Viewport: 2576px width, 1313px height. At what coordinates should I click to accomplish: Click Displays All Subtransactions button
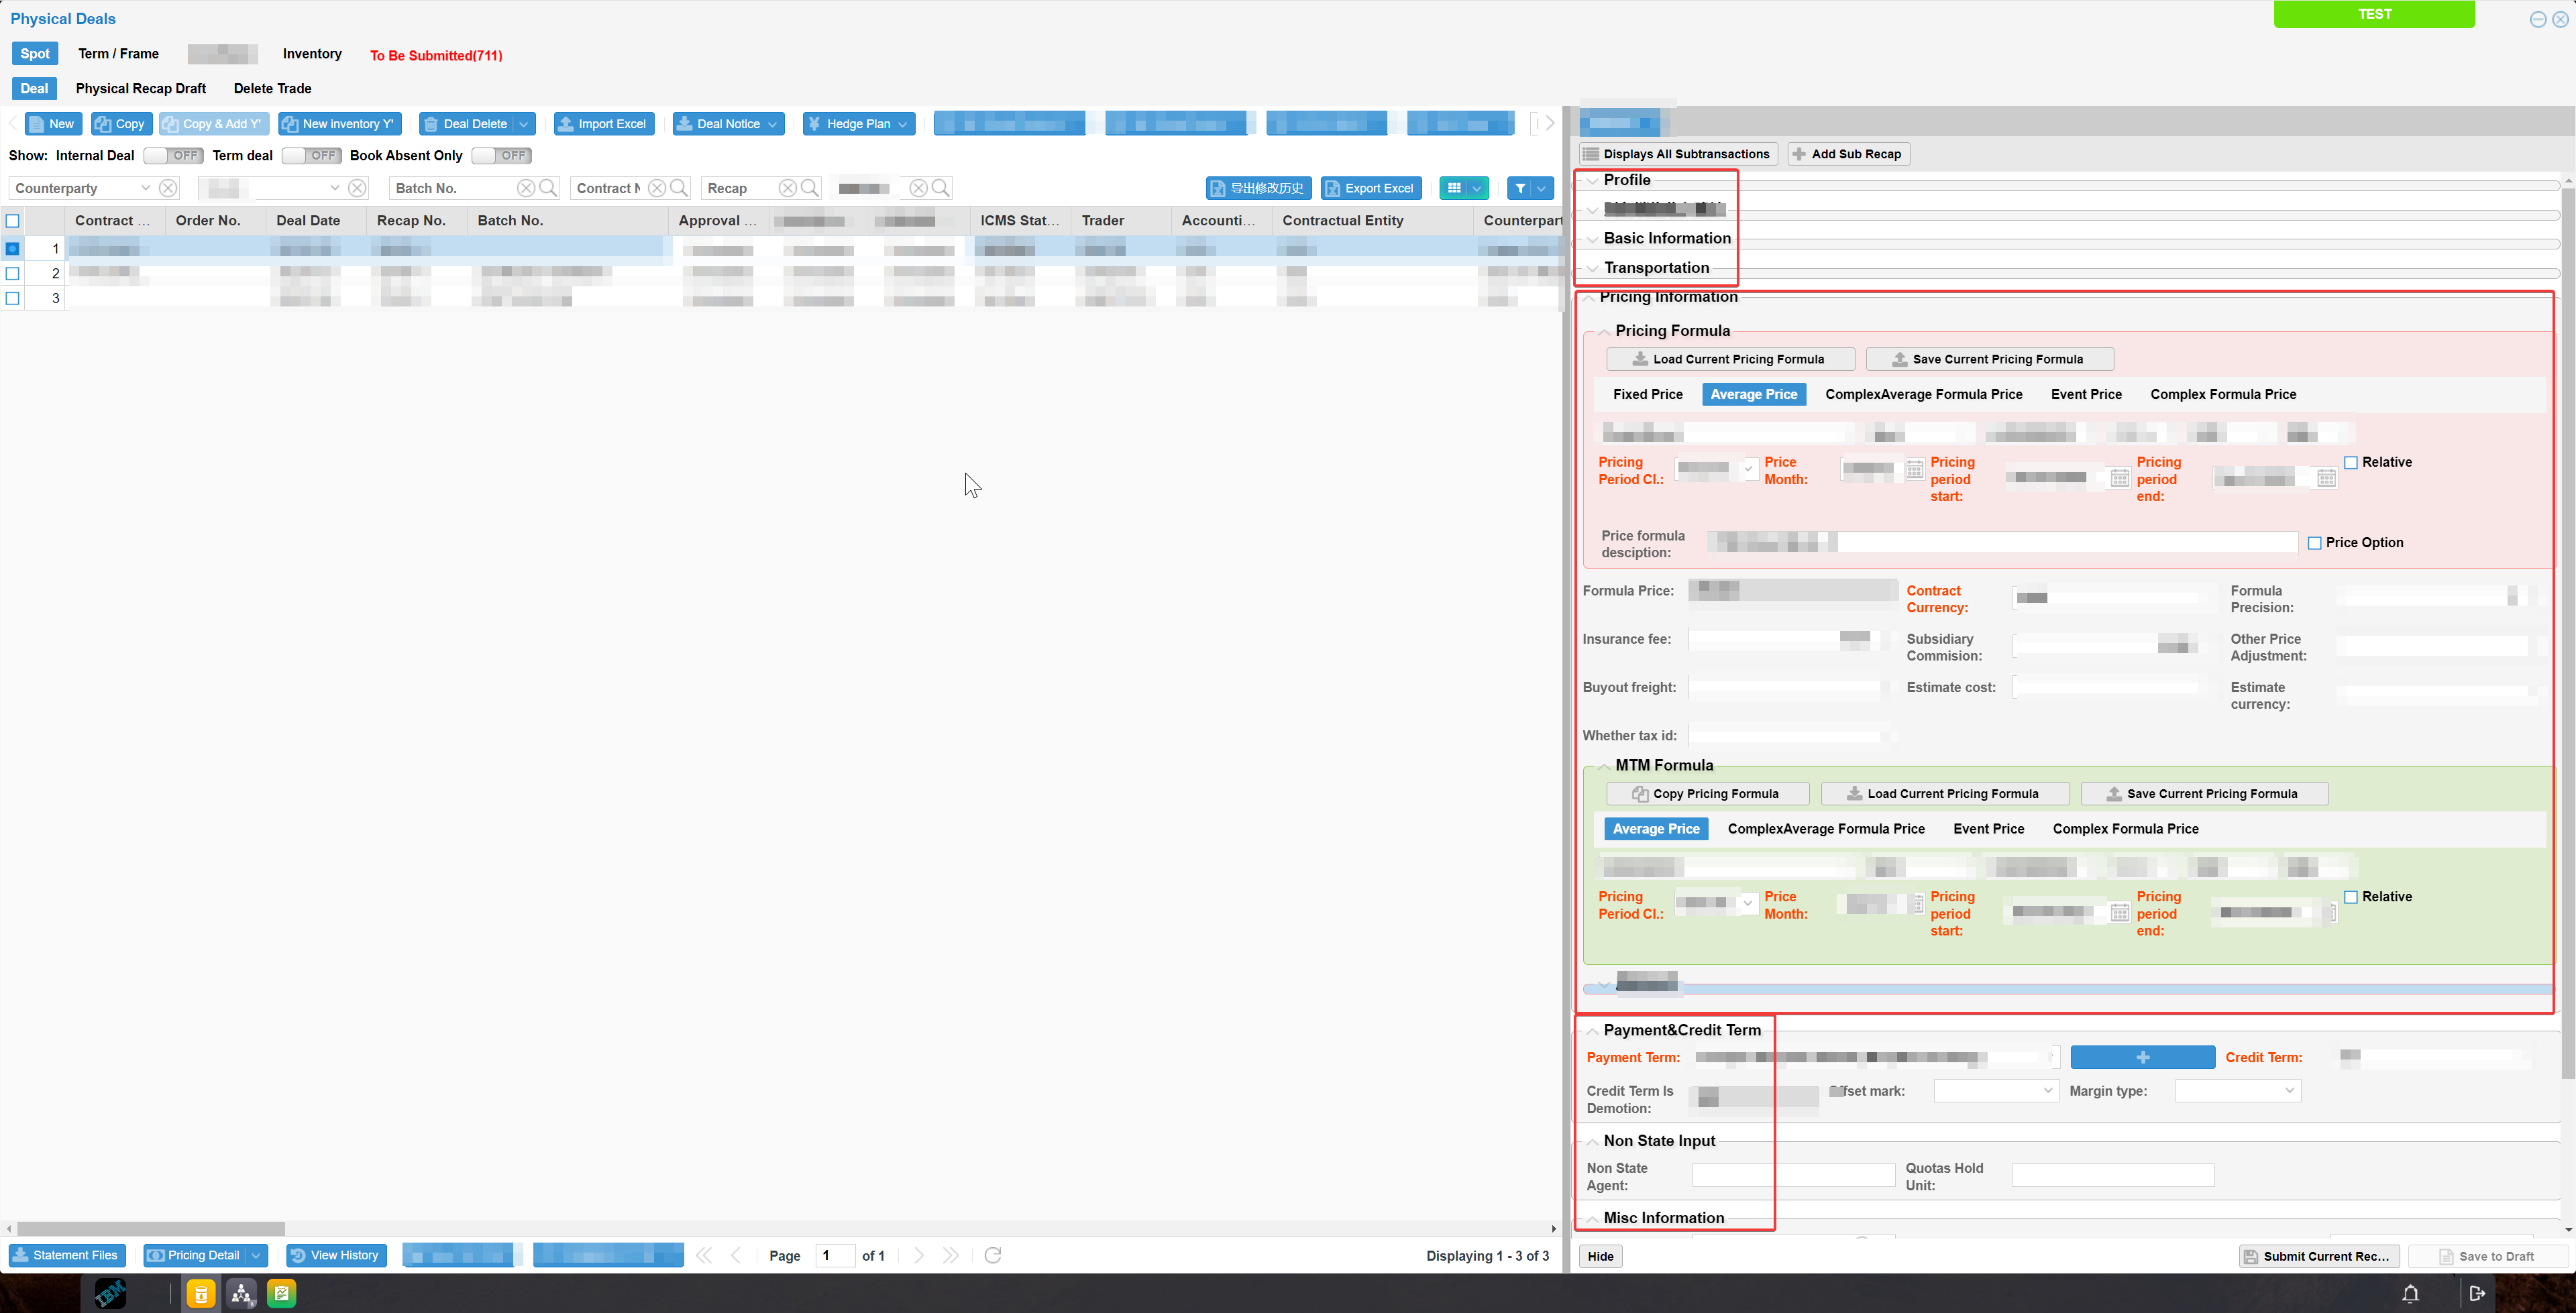coord(1677,154)
